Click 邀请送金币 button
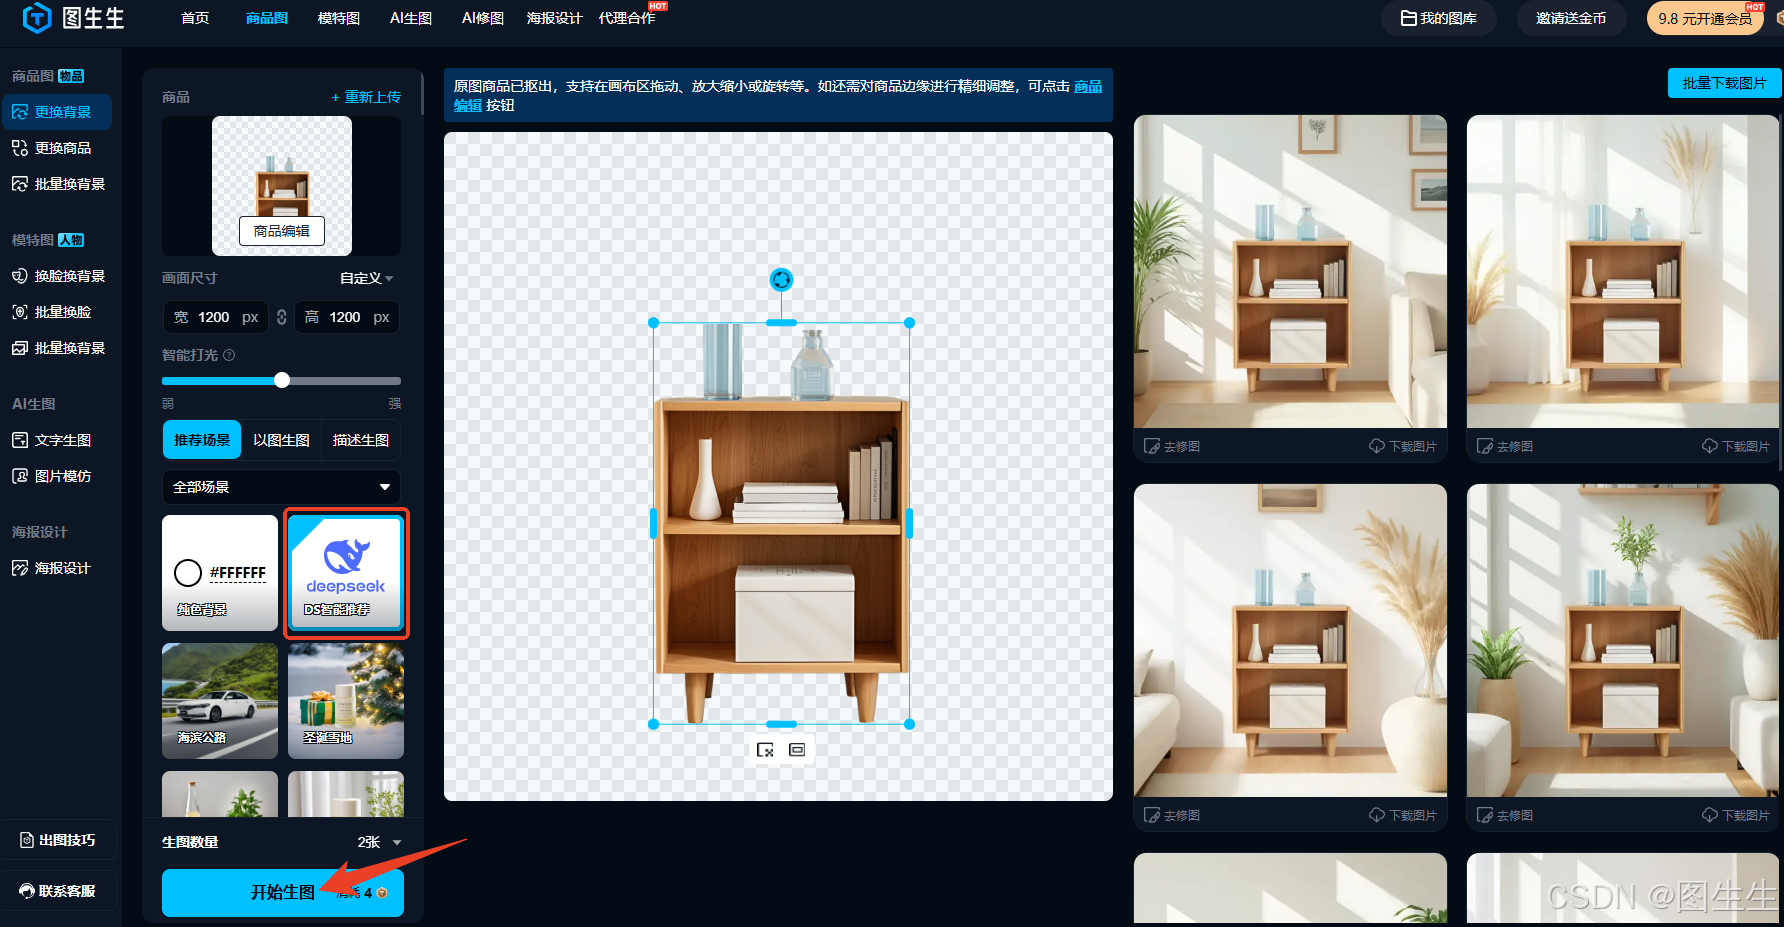 [x=1571, y=18]
